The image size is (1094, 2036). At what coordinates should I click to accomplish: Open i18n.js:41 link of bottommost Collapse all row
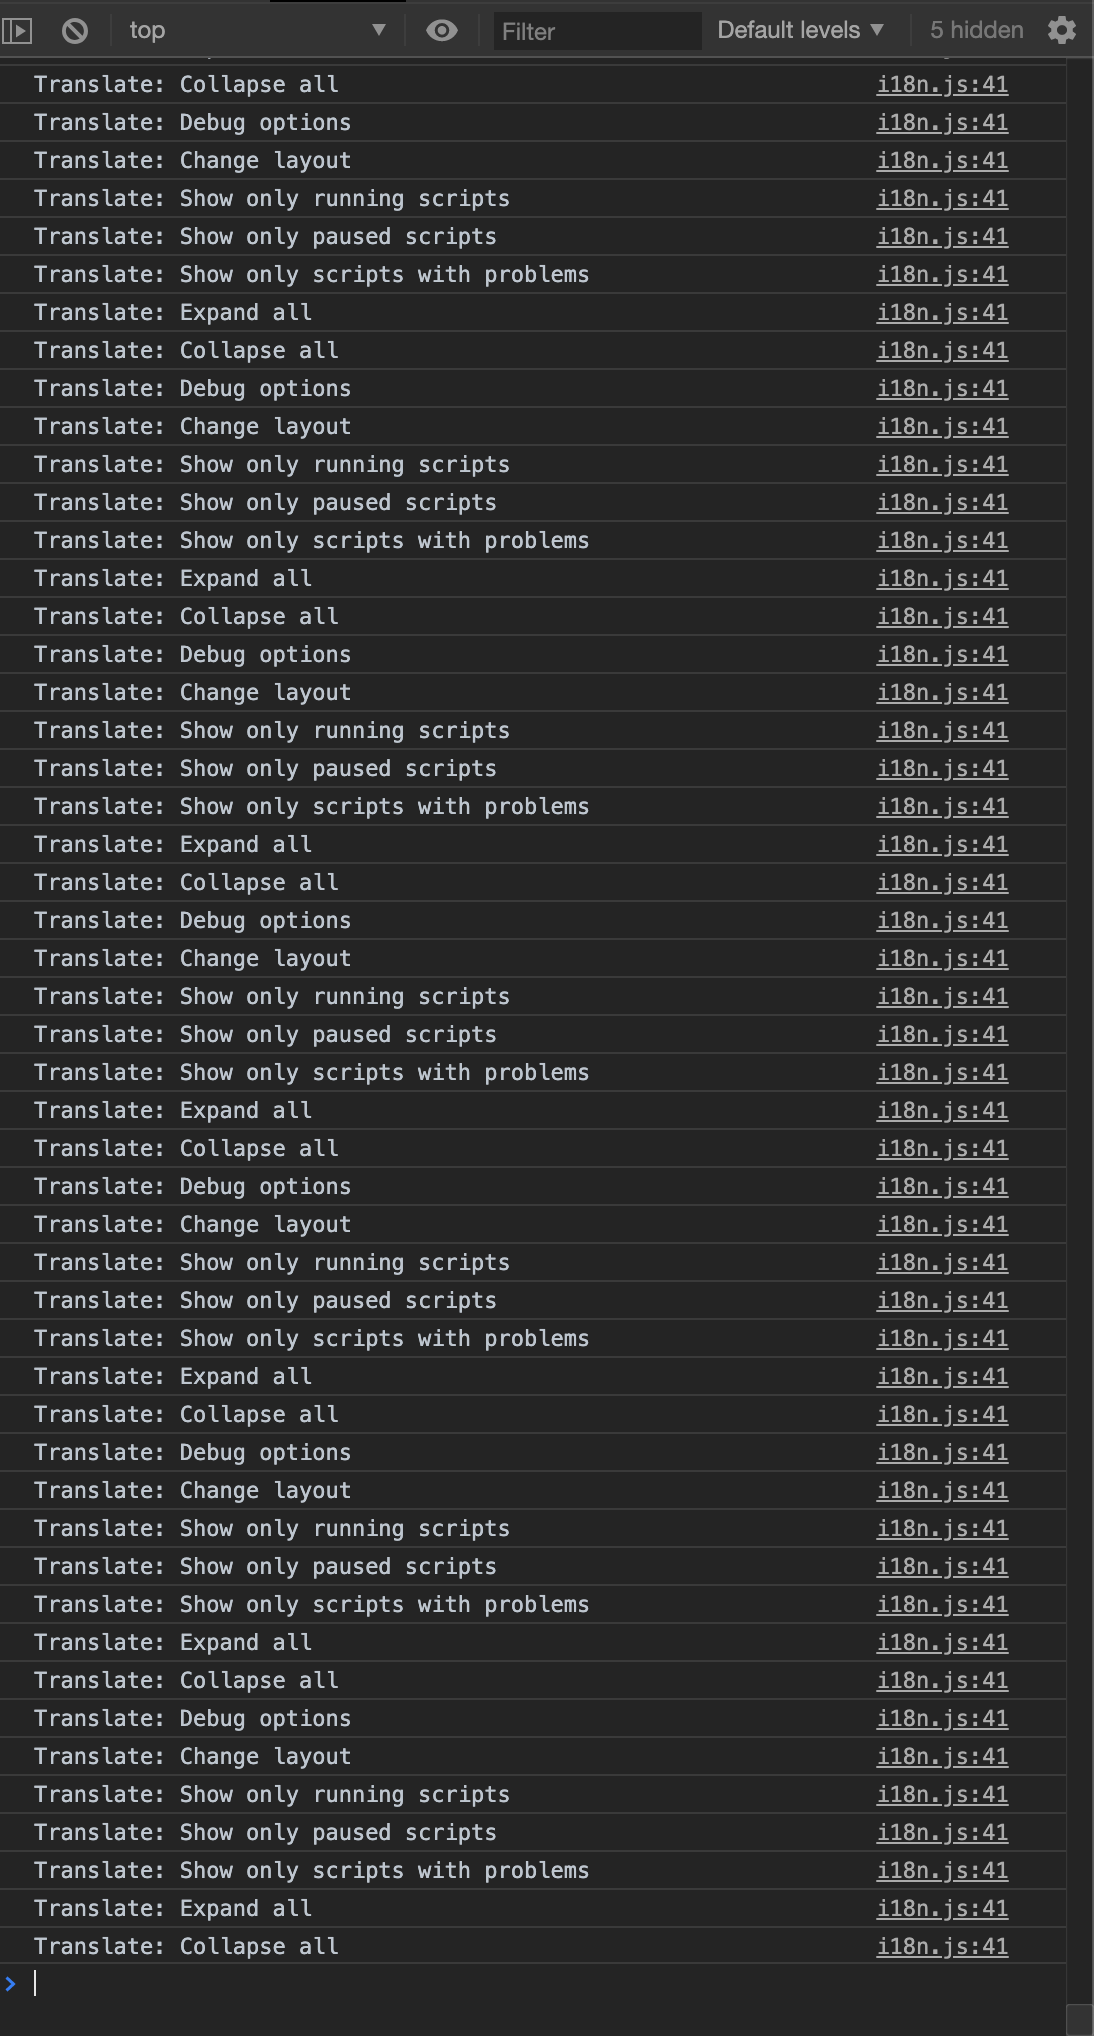coord(942,1947)
